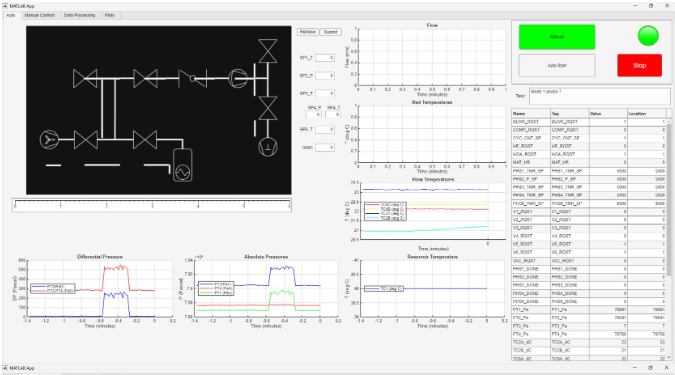Screen dimensions: 675x375
Task: Click the Bed Temperatures plot title
Action: point(432,102)
